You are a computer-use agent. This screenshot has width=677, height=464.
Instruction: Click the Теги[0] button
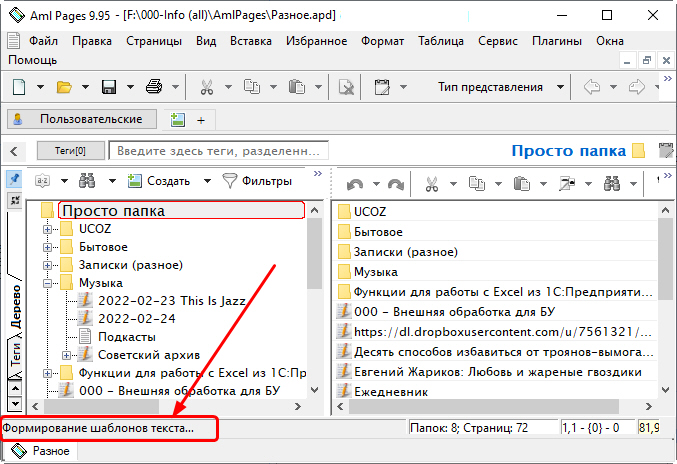pos(70,151)
